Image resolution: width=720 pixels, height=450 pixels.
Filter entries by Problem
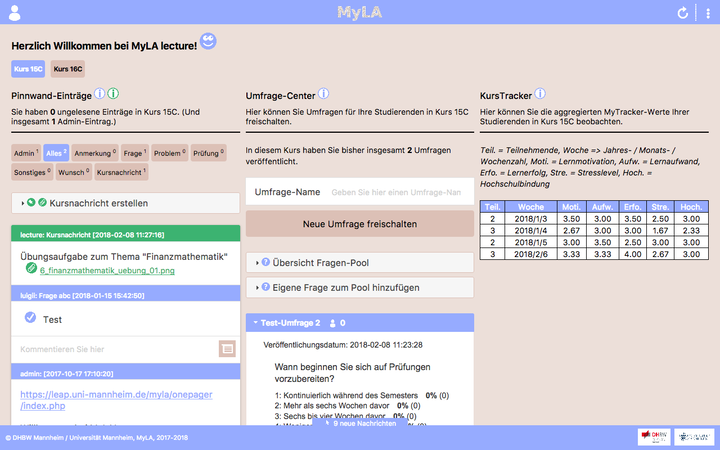click(x=169, y=153)
